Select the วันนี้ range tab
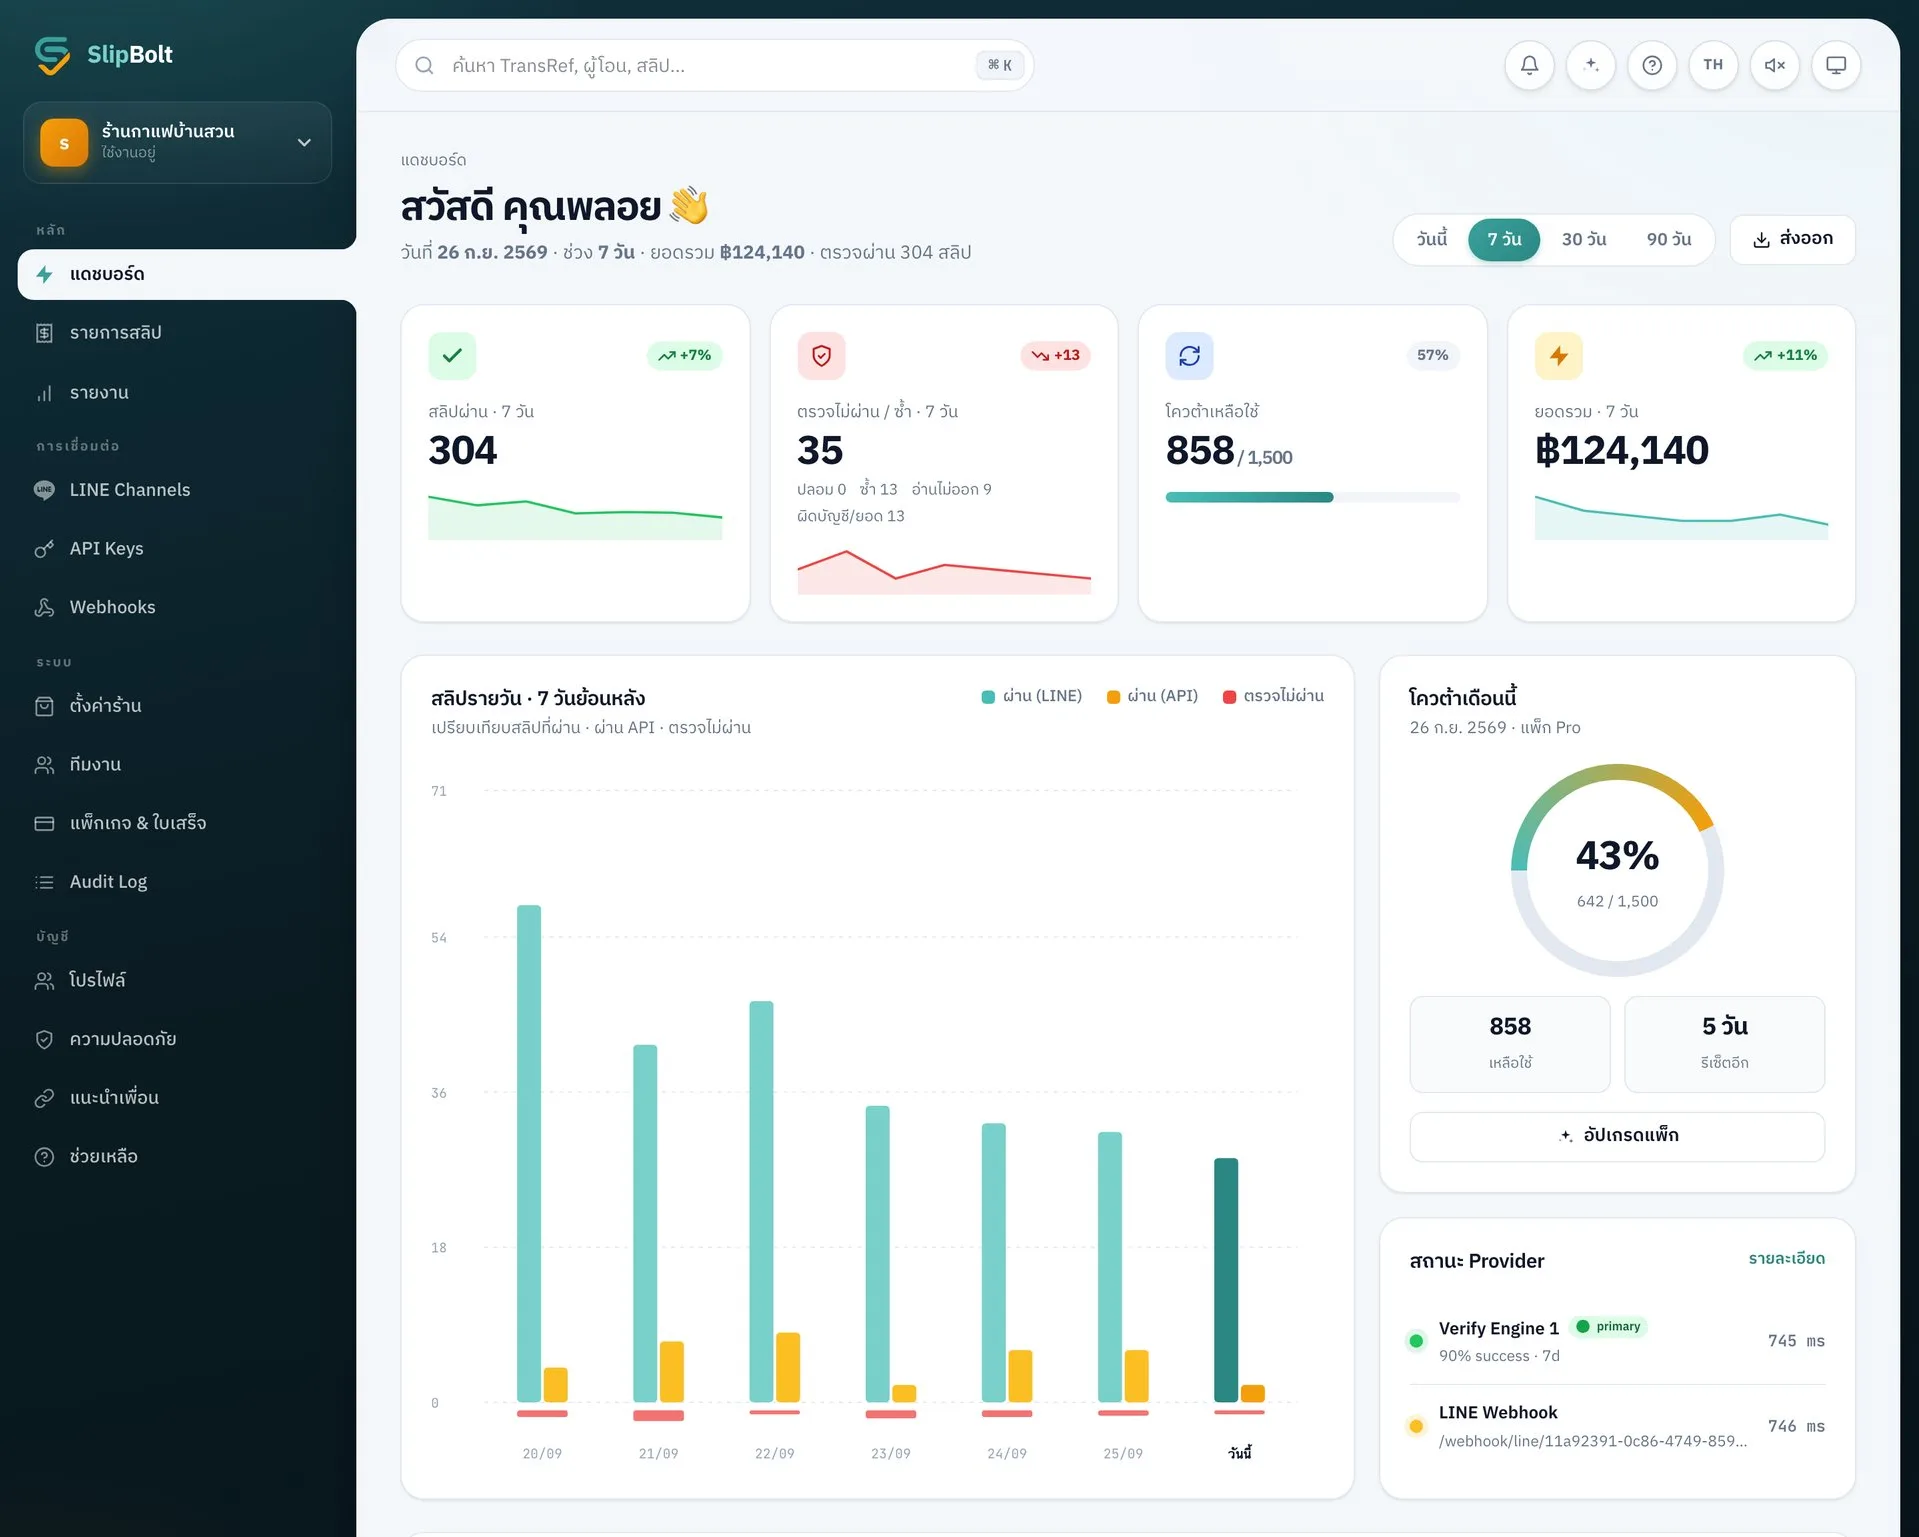Image resolution: width=1919 pixels, height=1537 pixels. pyautogui.click(x=1431, y=240)
